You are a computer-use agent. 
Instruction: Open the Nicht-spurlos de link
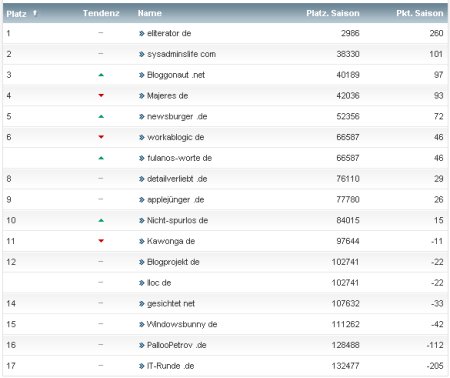(177, 220)
